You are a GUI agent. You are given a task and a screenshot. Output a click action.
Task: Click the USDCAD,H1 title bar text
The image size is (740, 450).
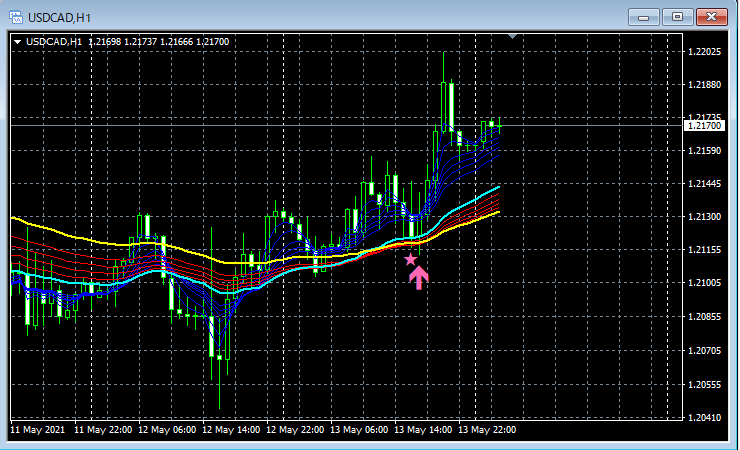point(59,18)
